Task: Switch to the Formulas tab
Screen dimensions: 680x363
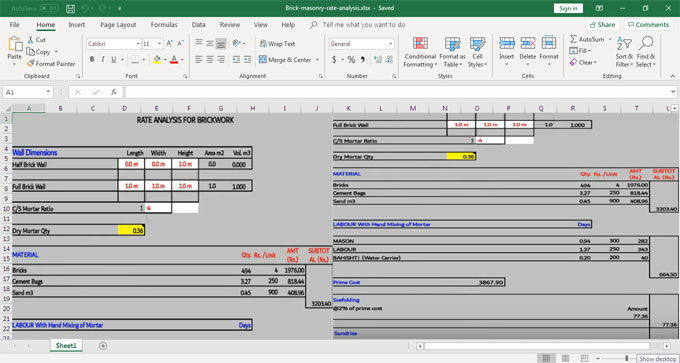Action: coord(164,25)
